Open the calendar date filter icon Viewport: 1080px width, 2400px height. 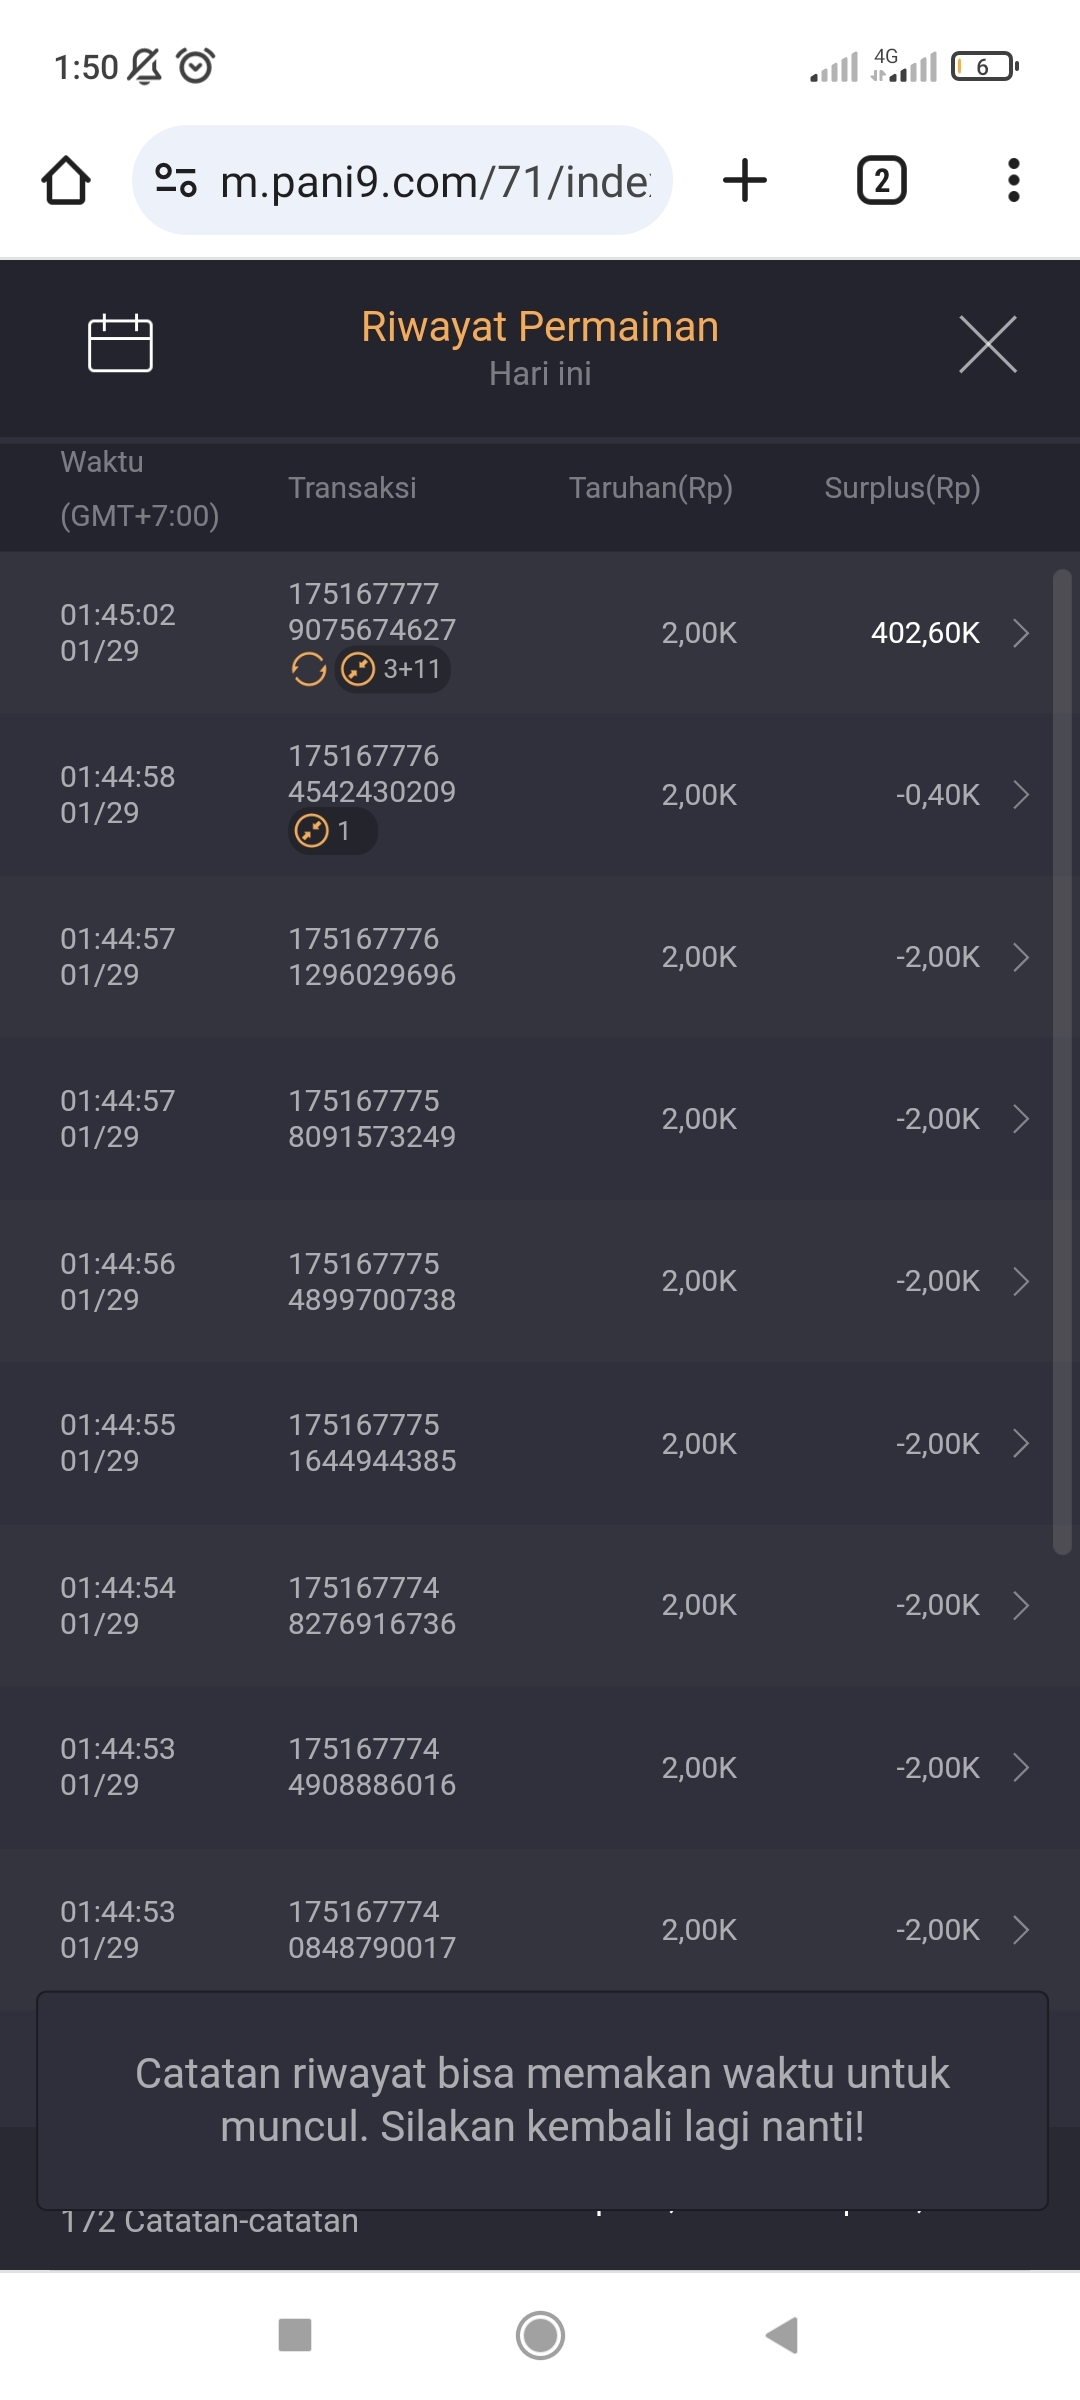(x=120, y=343)
